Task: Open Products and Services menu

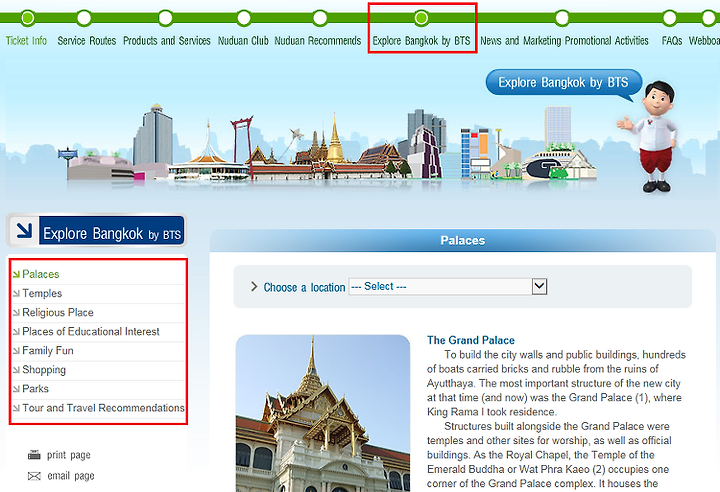Action: pyautogui.click(x=167, y=40)
